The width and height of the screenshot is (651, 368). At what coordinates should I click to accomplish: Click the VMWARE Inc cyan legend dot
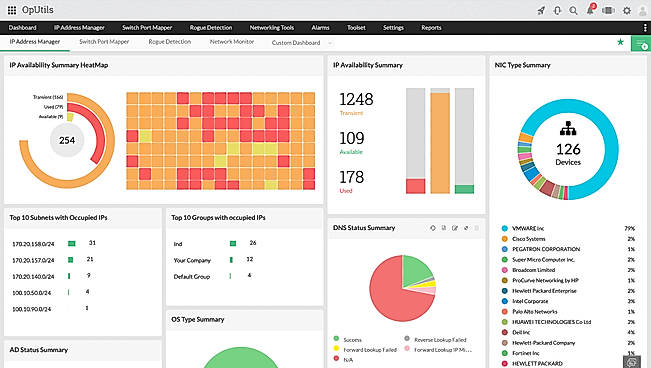click(x=505, y=228)
